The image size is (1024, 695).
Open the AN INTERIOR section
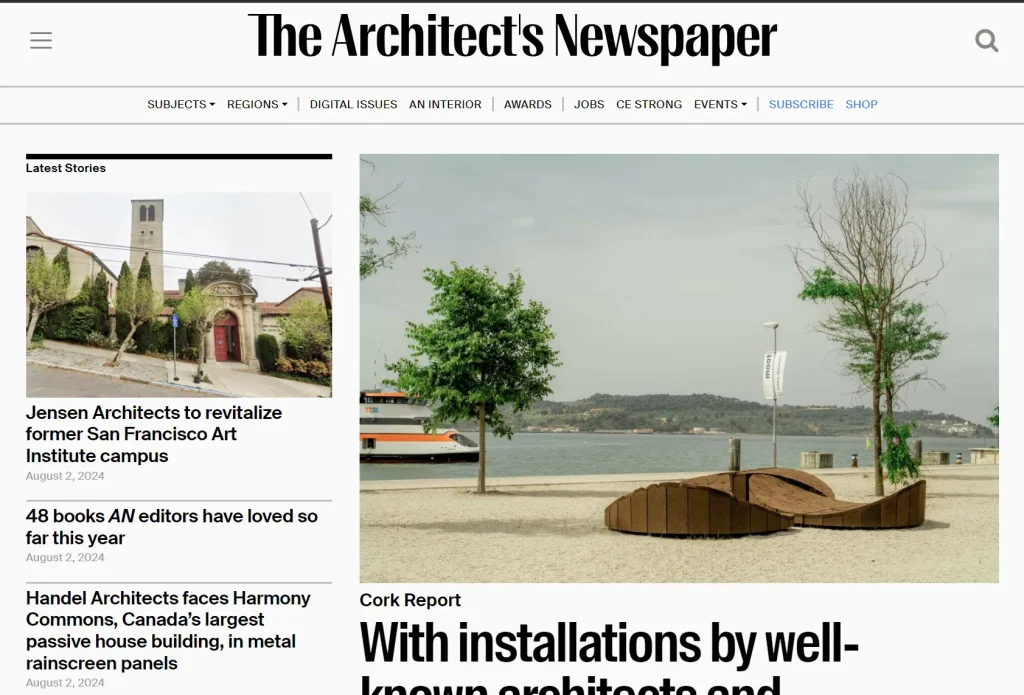(x=445, y=104)
